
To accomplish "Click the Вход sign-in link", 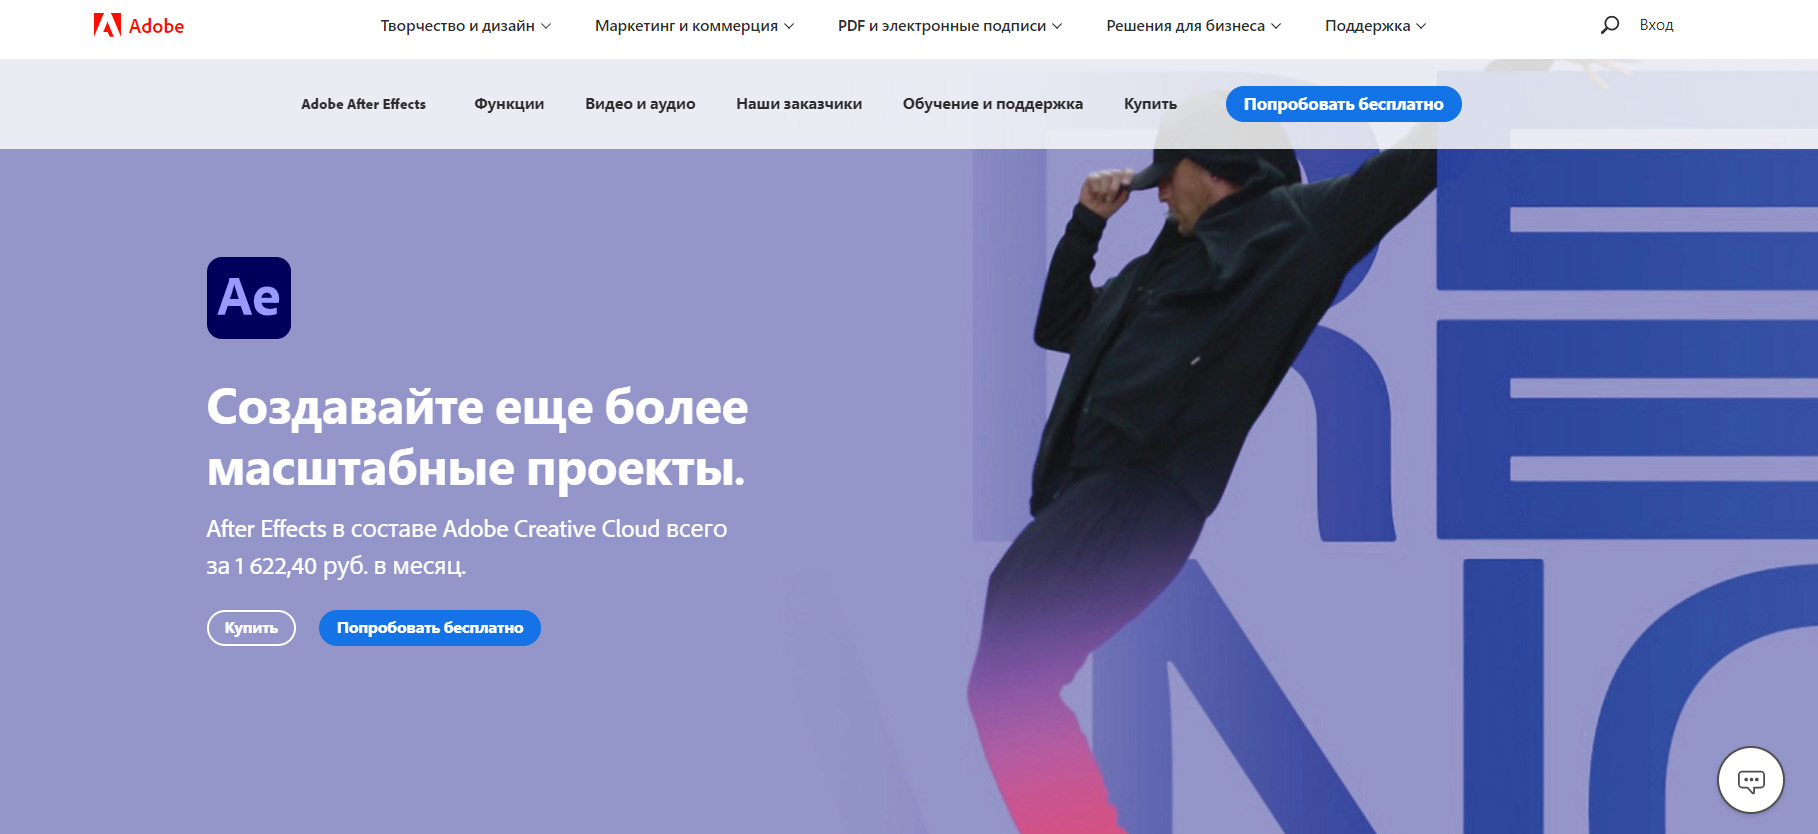I will coord(1656,25).
